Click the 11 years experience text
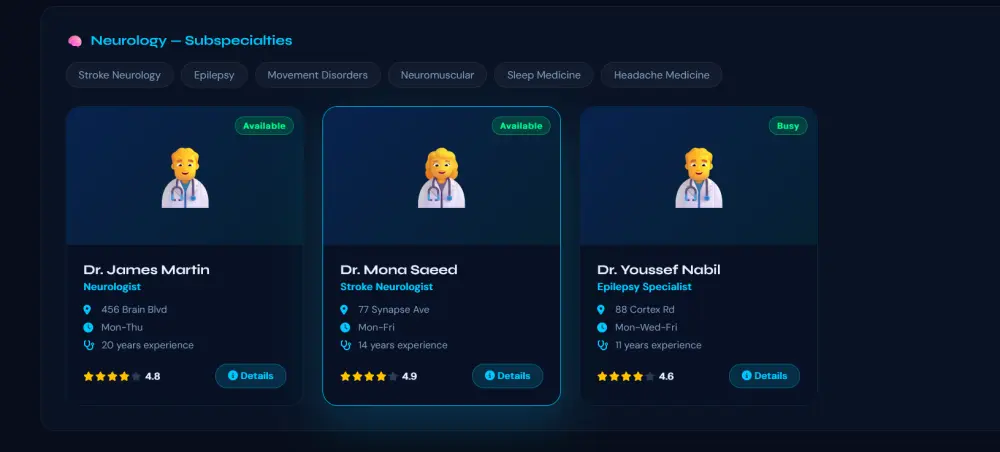Image resolution: width=1000 pixels, height=452 pixels. click(658, 346)
